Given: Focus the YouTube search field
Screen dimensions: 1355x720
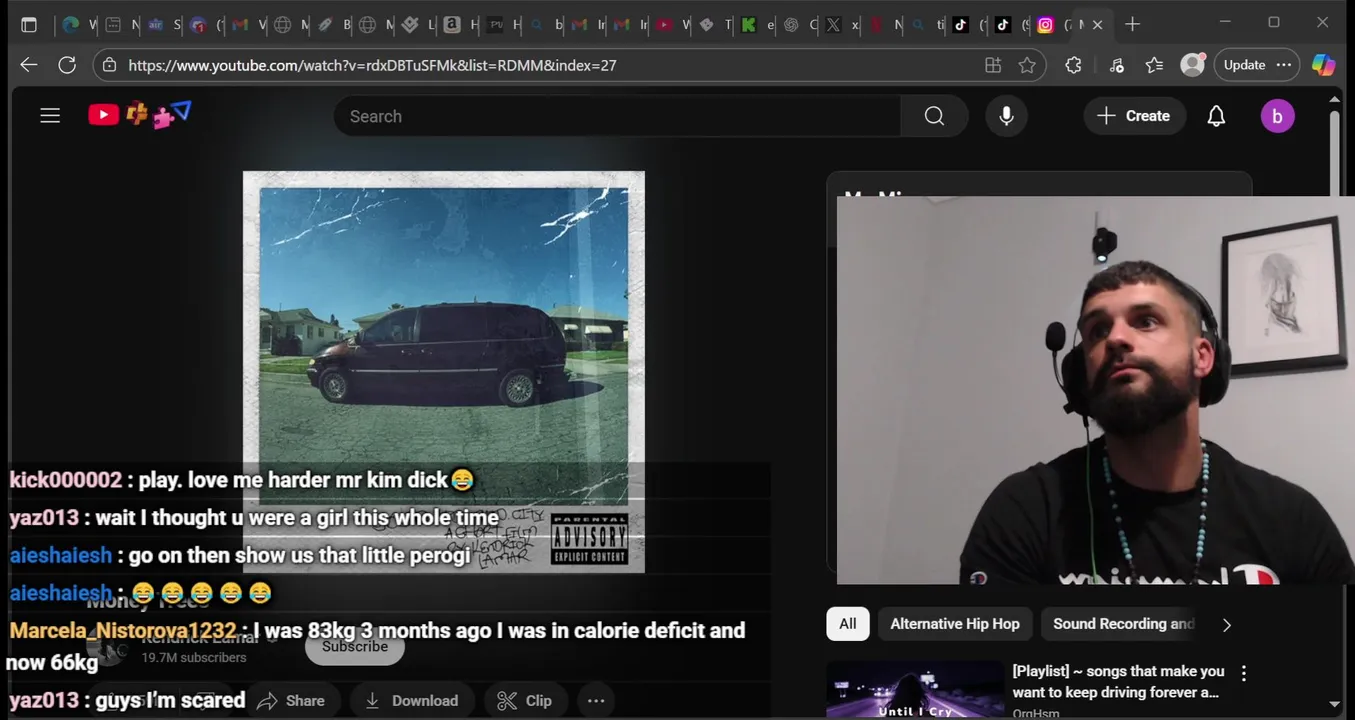Looking at the screenshot, I should coord(617,116).
